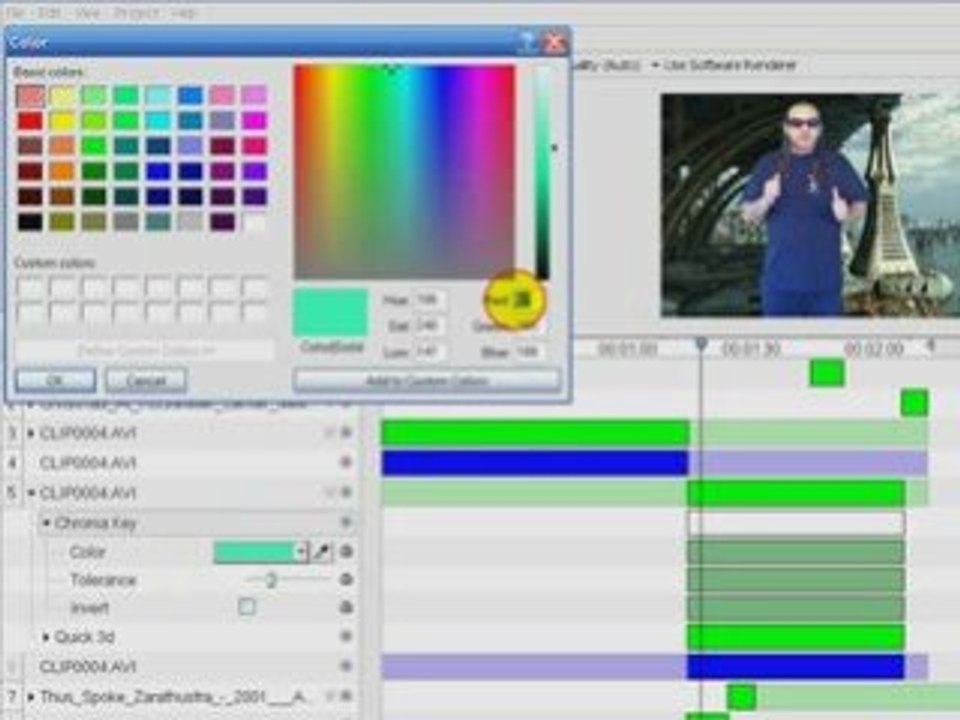Expand track 3 CLIP0004.AVI

point(31,433)
